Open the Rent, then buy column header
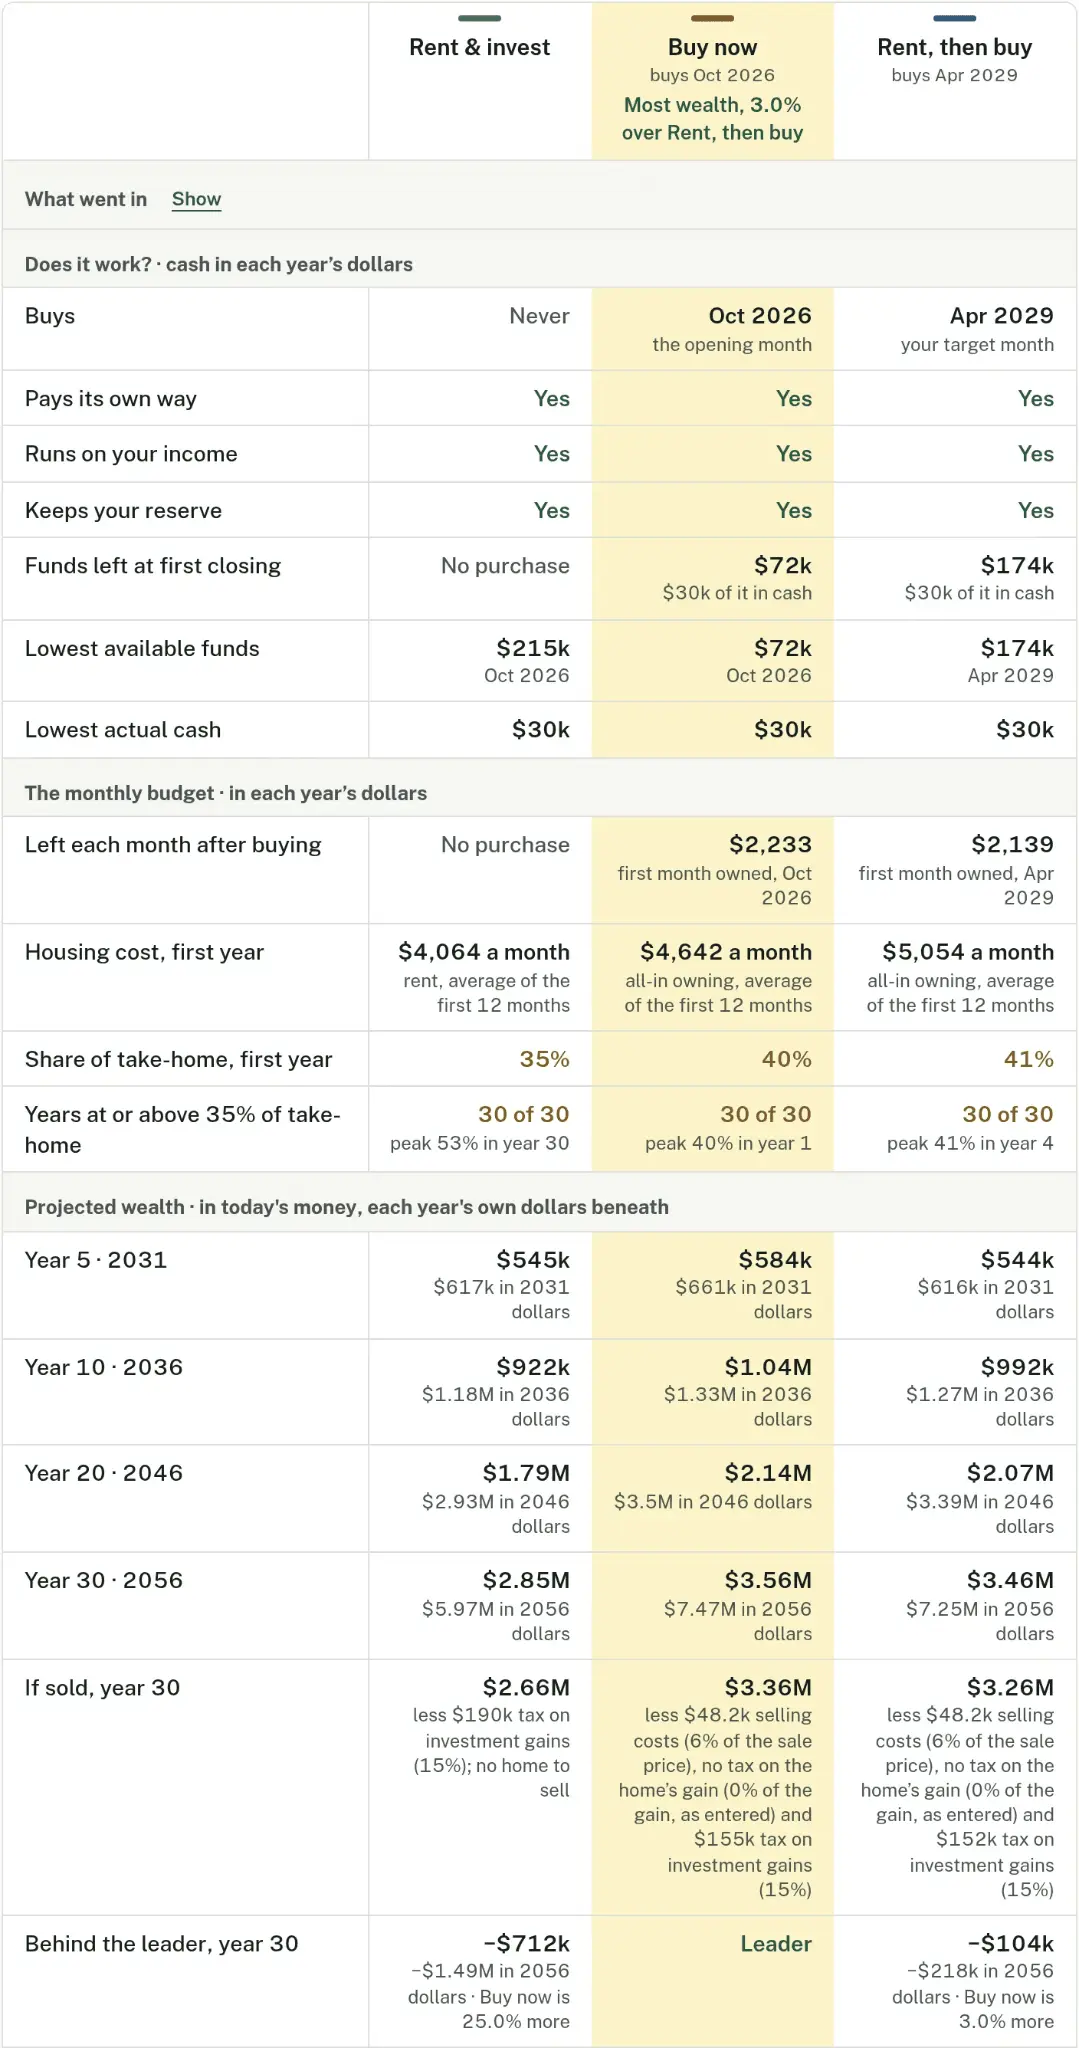The image size is (1079, 2048). (954, 47)
